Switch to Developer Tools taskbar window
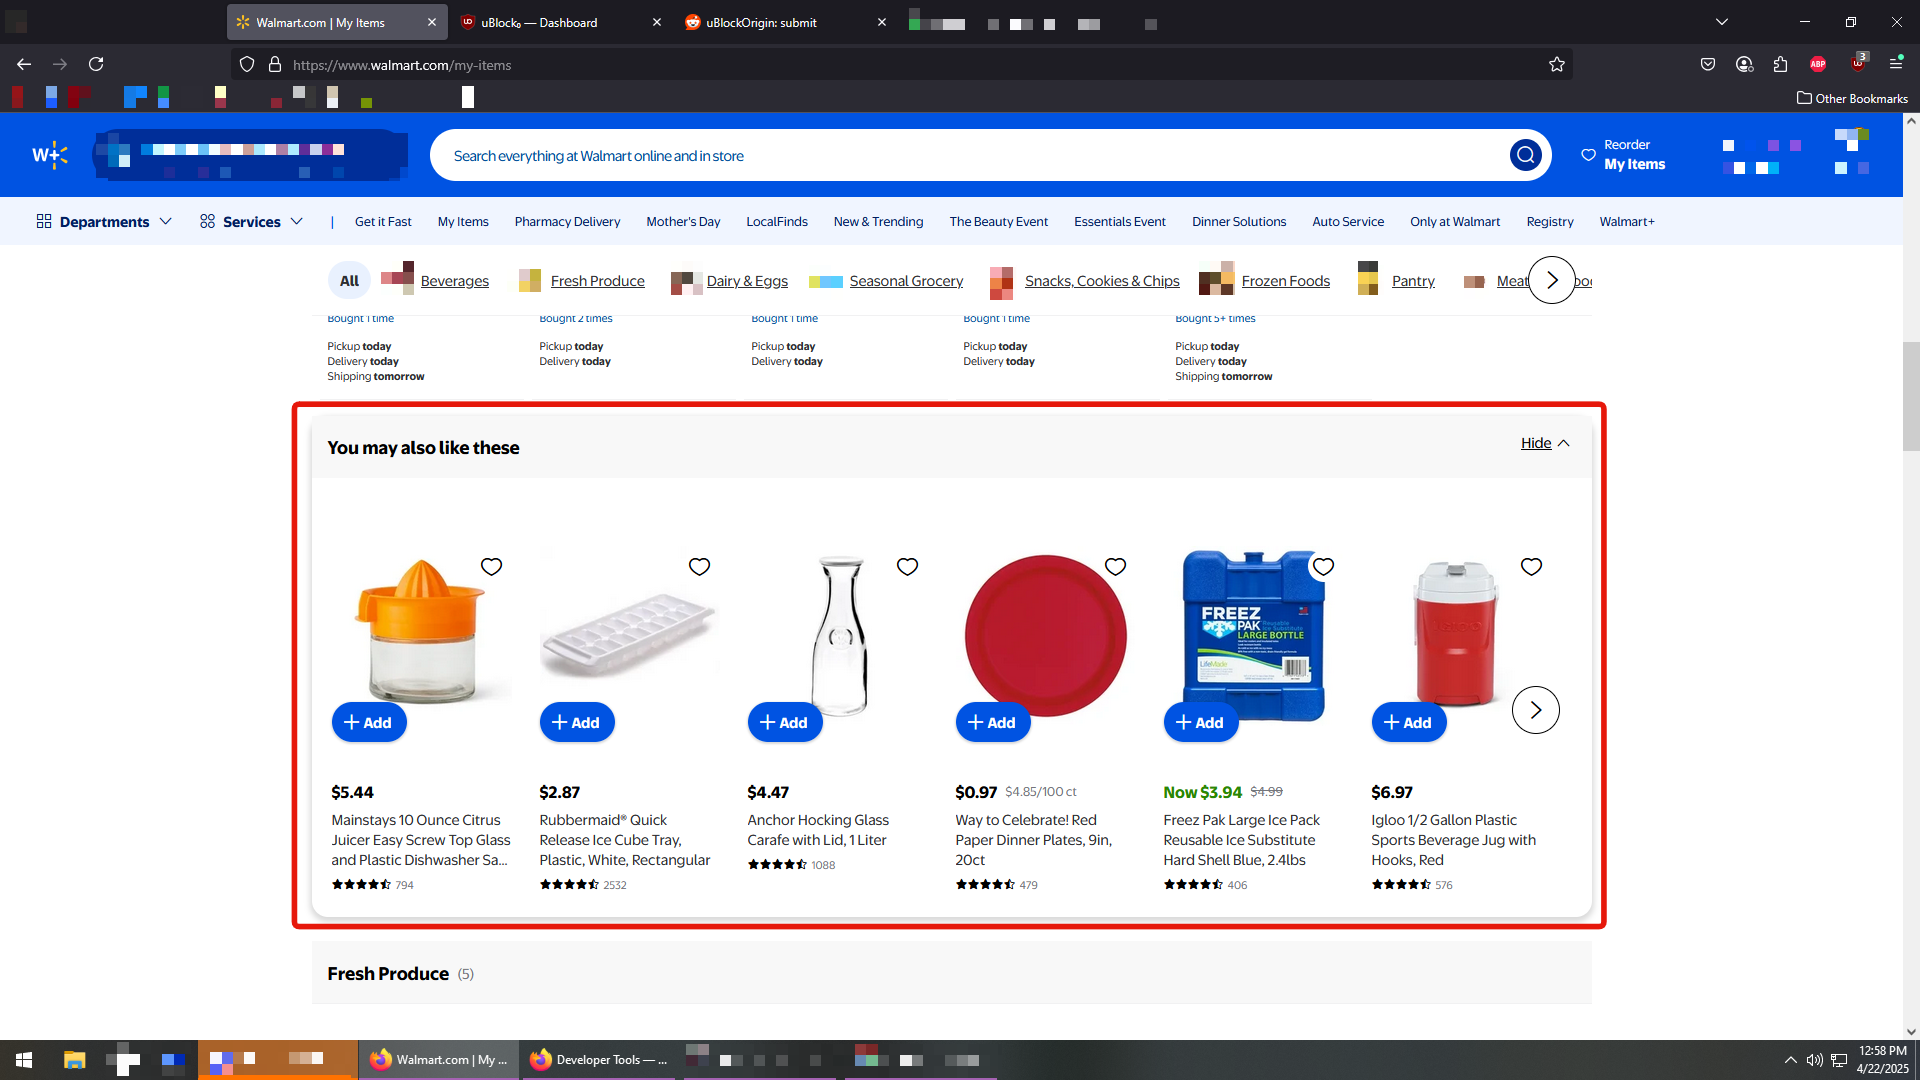Screen dimensions: 1920x1080 tap(599, 1060)
